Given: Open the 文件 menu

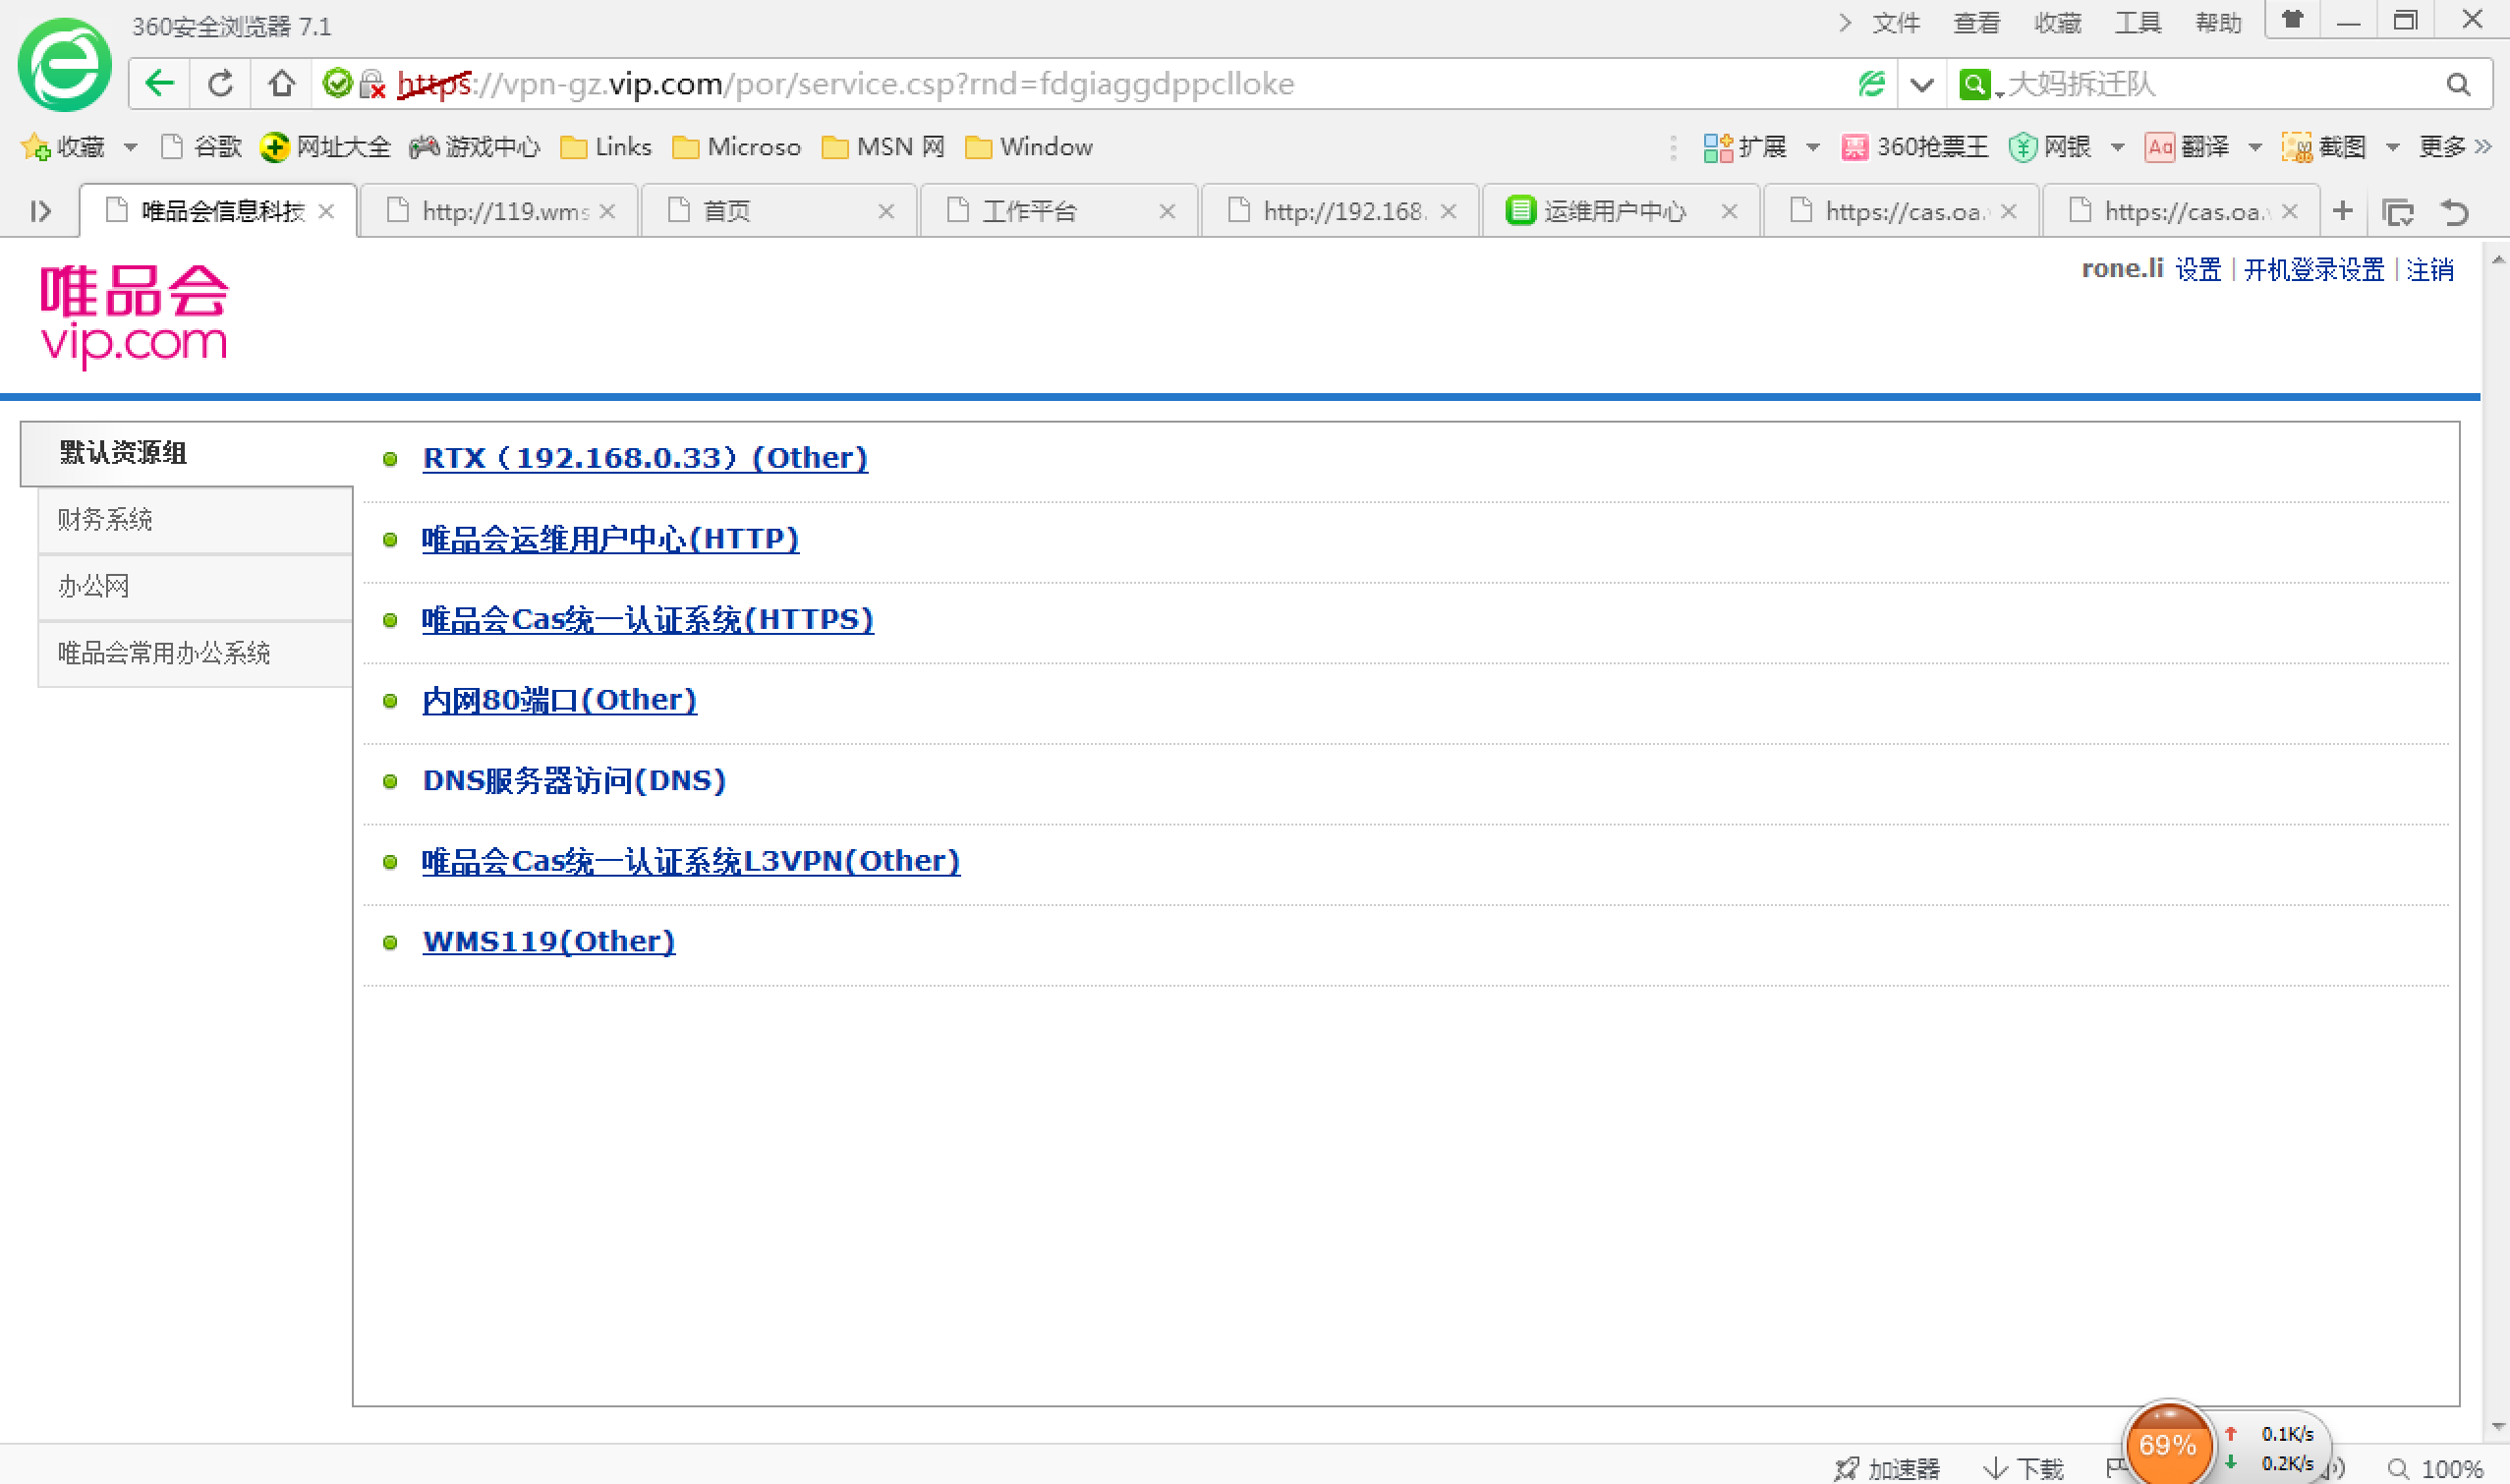Looking at the screenshot, I should pyautogui.click(x=1896, y=22).
